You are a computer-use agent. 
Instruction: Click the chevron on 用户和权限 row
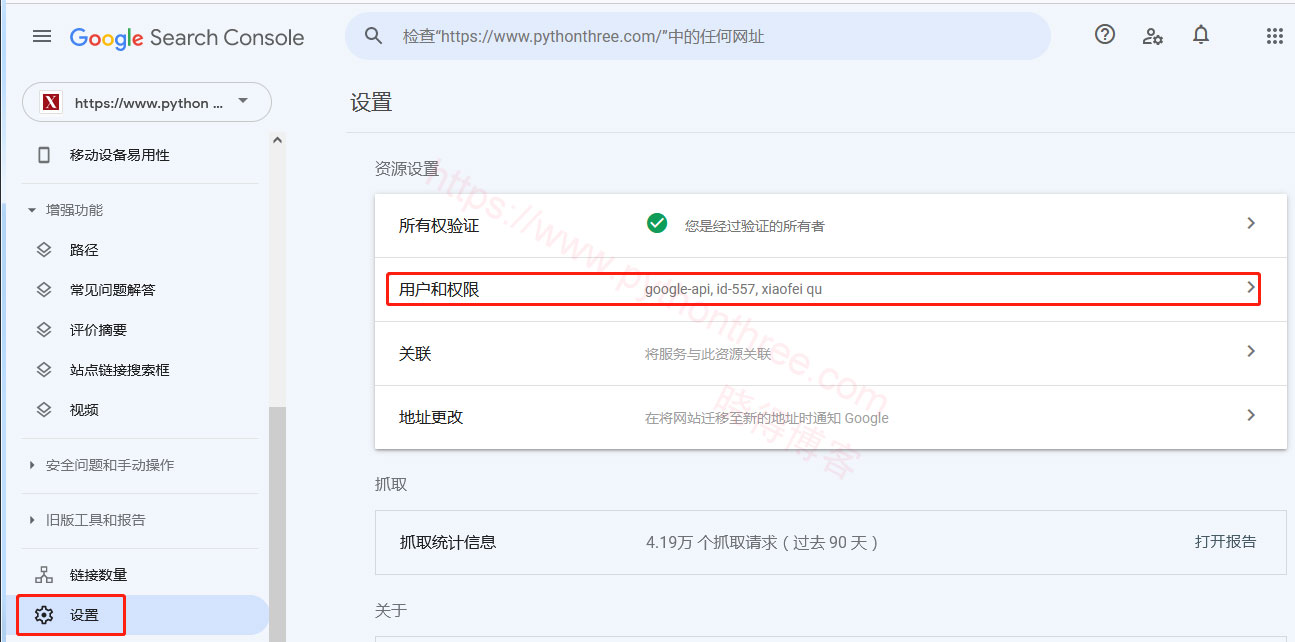tap(1251, 287)
